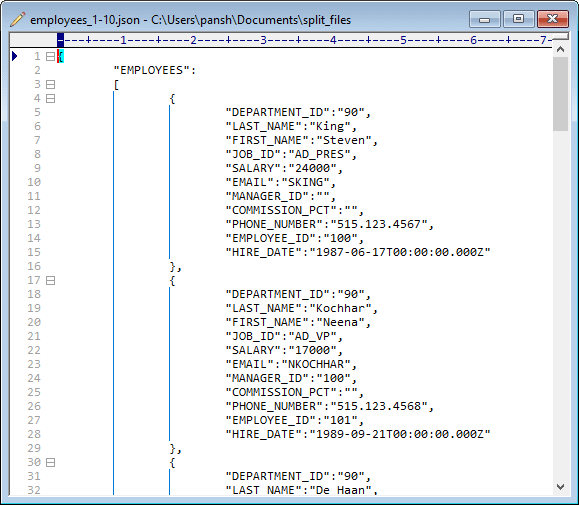Click the vertical scrollbar thumb
579x505 pixels.
pos(560,94)
